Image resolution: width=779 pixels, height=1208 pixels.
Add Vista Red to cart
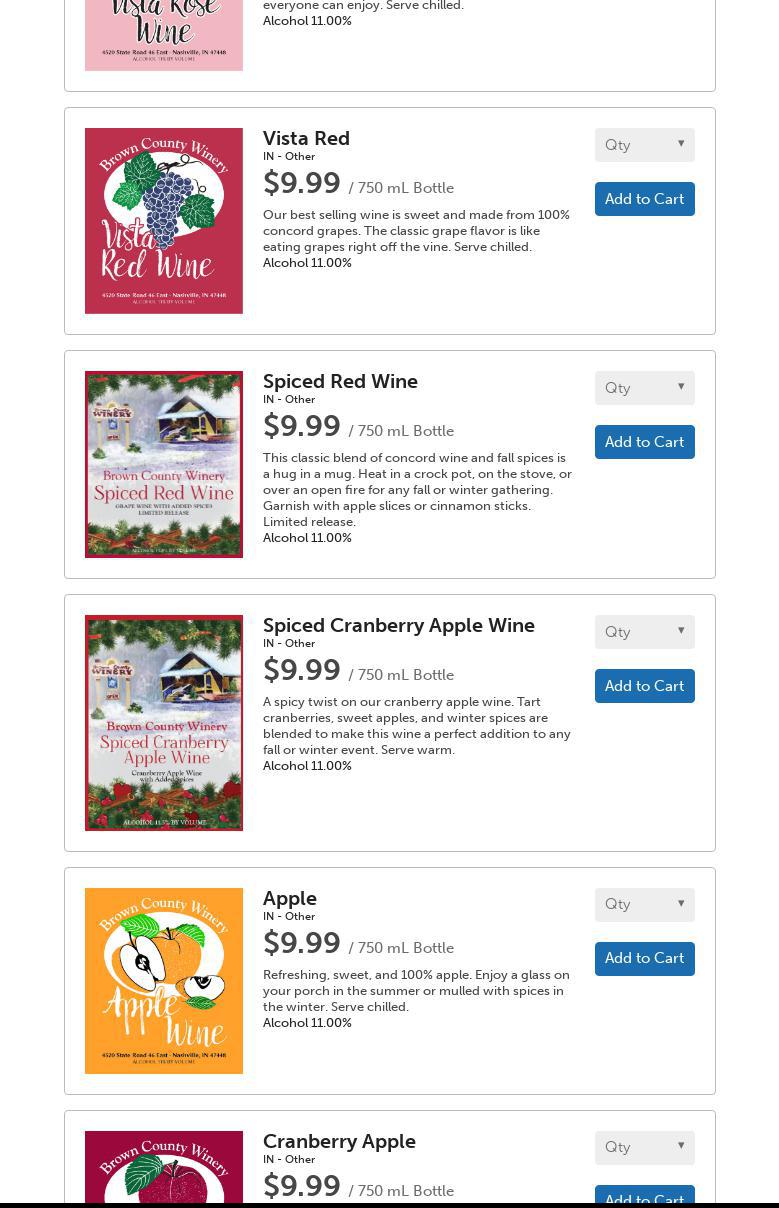[644, 199]
